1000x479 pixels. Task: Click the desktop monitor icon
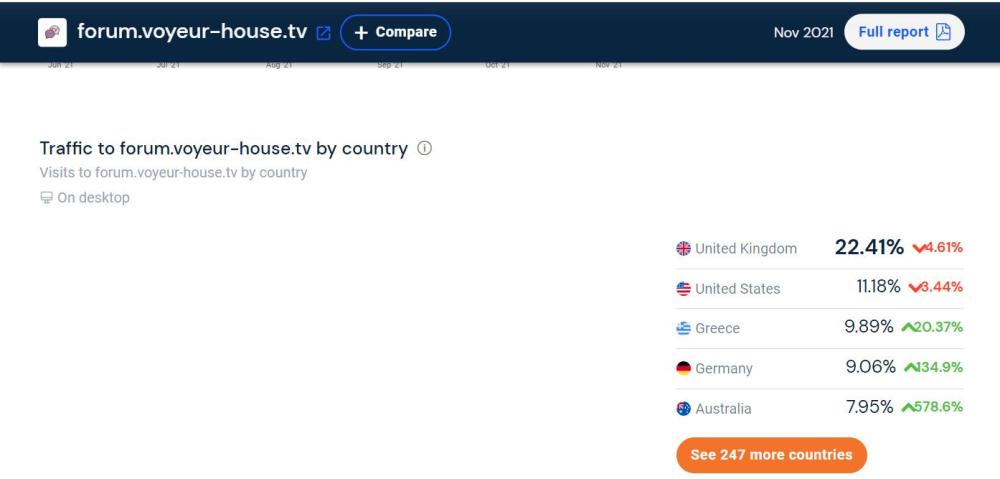(x=46, y=198)
